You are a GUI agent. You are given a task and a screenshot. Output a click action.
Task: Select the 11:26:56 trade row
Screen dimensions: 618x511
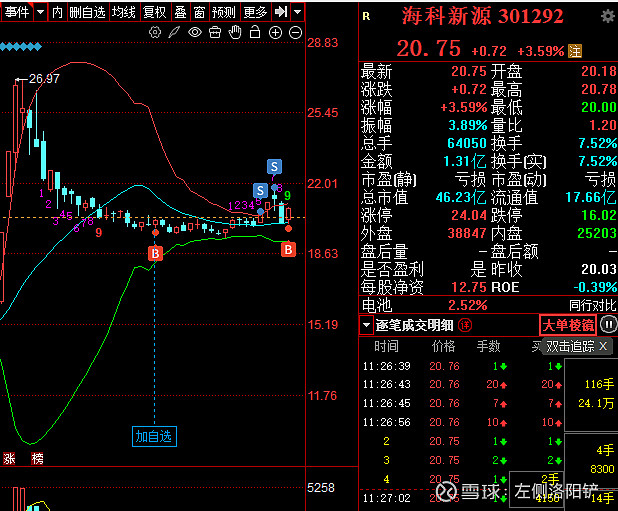[462, 422]
